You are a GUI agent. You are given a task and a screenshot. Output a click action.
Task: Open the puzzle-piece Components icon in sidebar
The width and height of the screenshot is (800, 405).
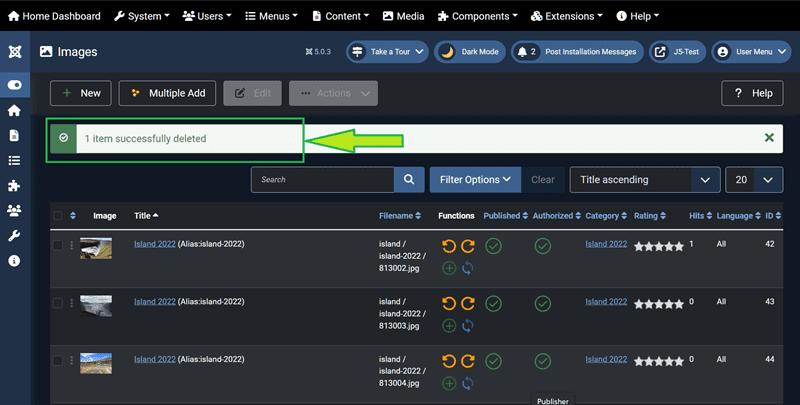[14, 185]
